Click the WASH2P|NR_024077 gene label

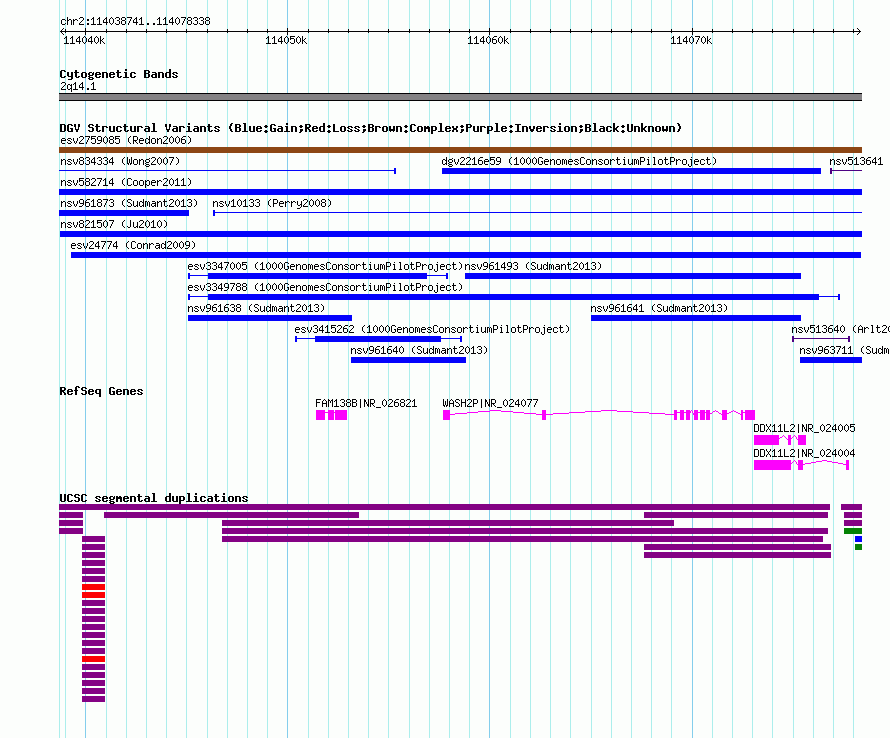point(490,403)
